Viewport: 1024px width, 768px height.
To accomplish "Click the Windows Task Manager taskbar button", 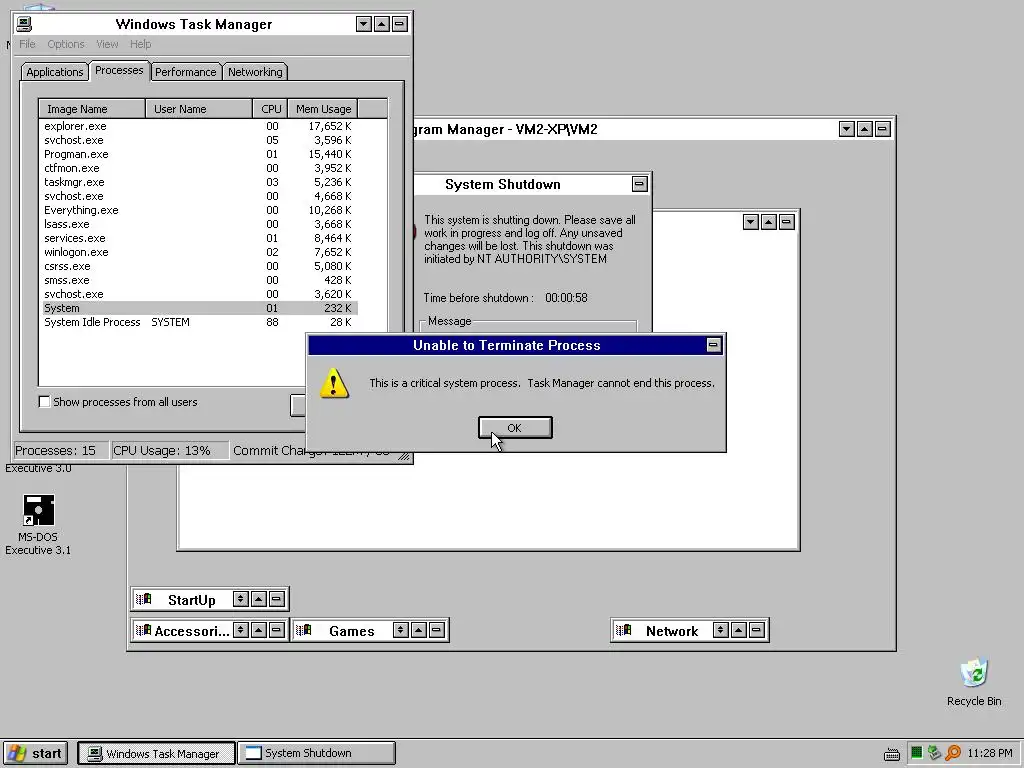I will (156, 753).
